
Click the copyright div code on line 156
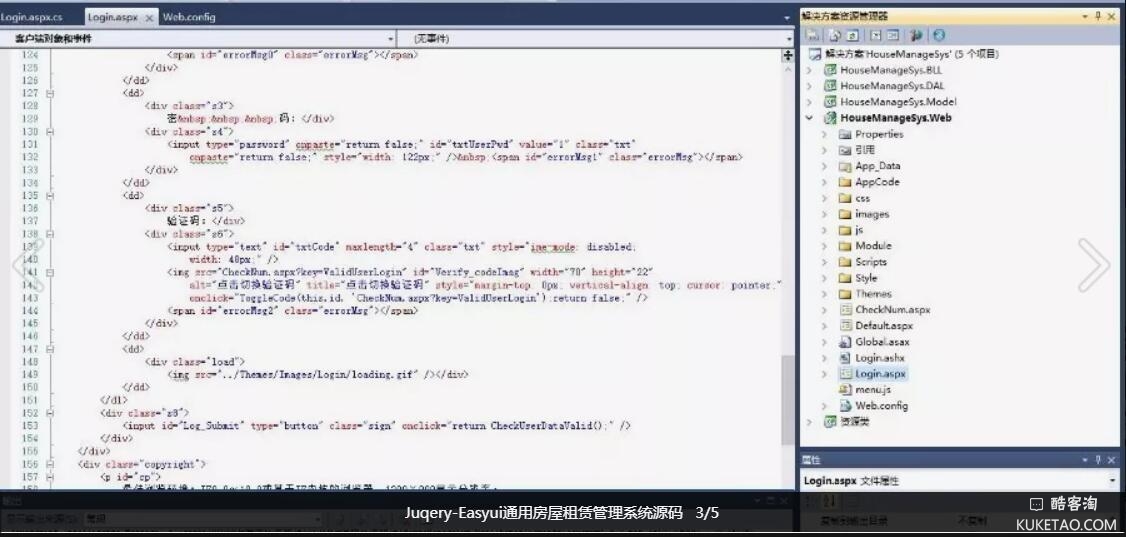tap(141, 464)
